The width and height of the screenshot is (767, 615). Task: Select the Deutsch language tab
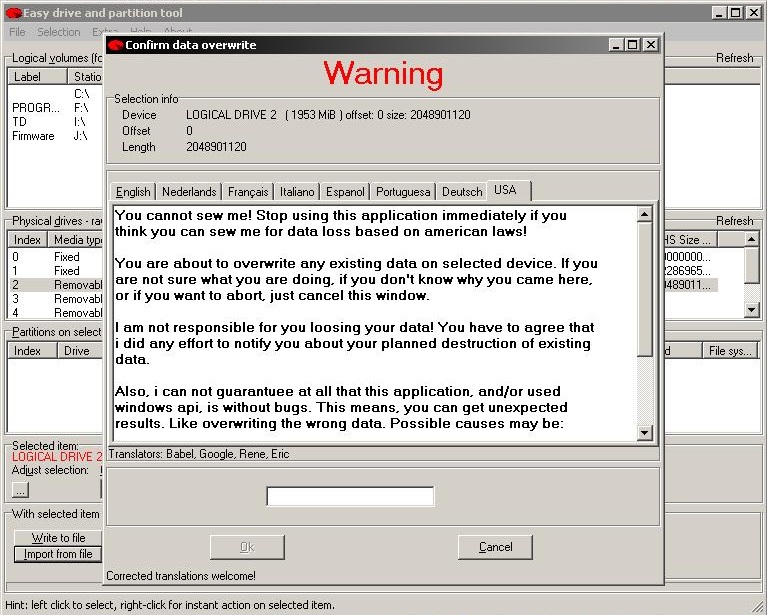coord(461,192)
